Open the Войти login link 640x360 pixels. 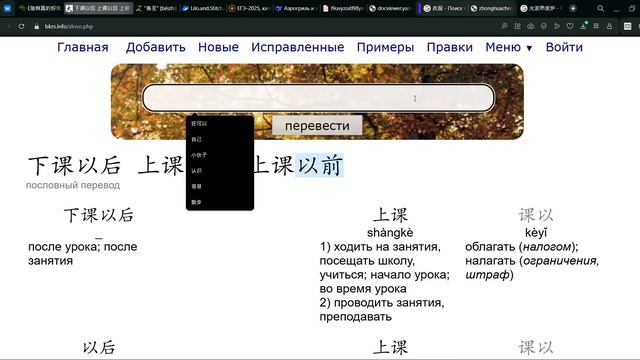coord(564,47)
